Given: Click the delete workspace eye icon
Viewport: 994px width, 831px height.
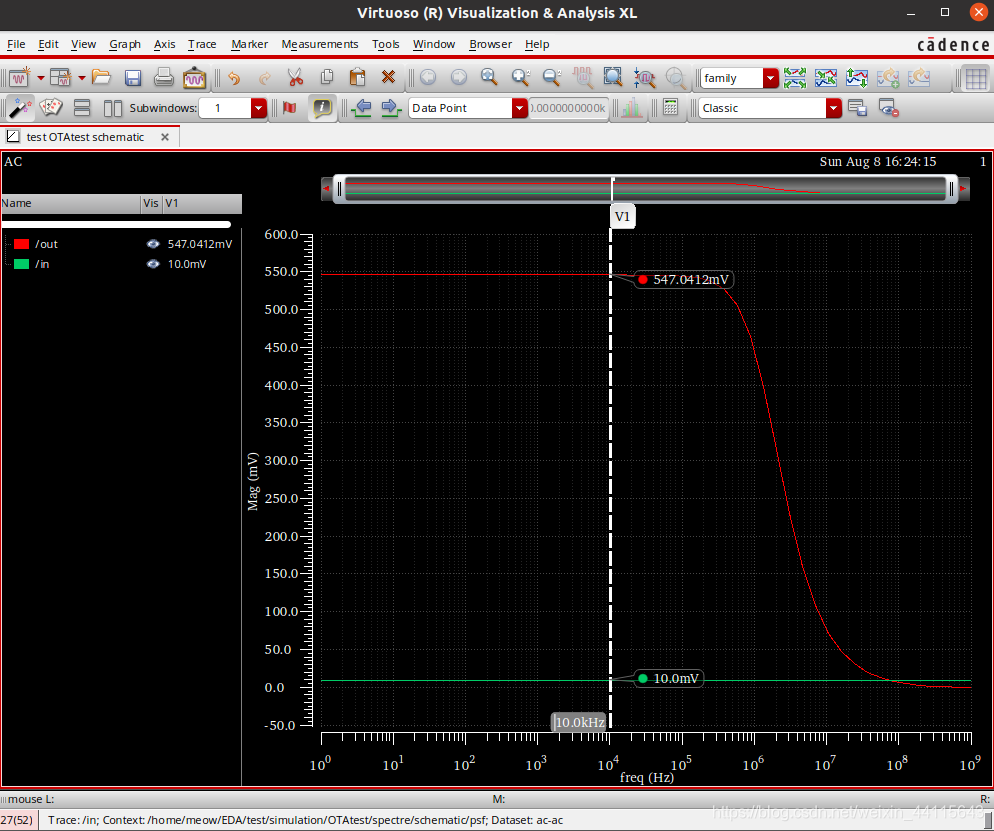Looking at the screenshot, I should click(888, 108).
